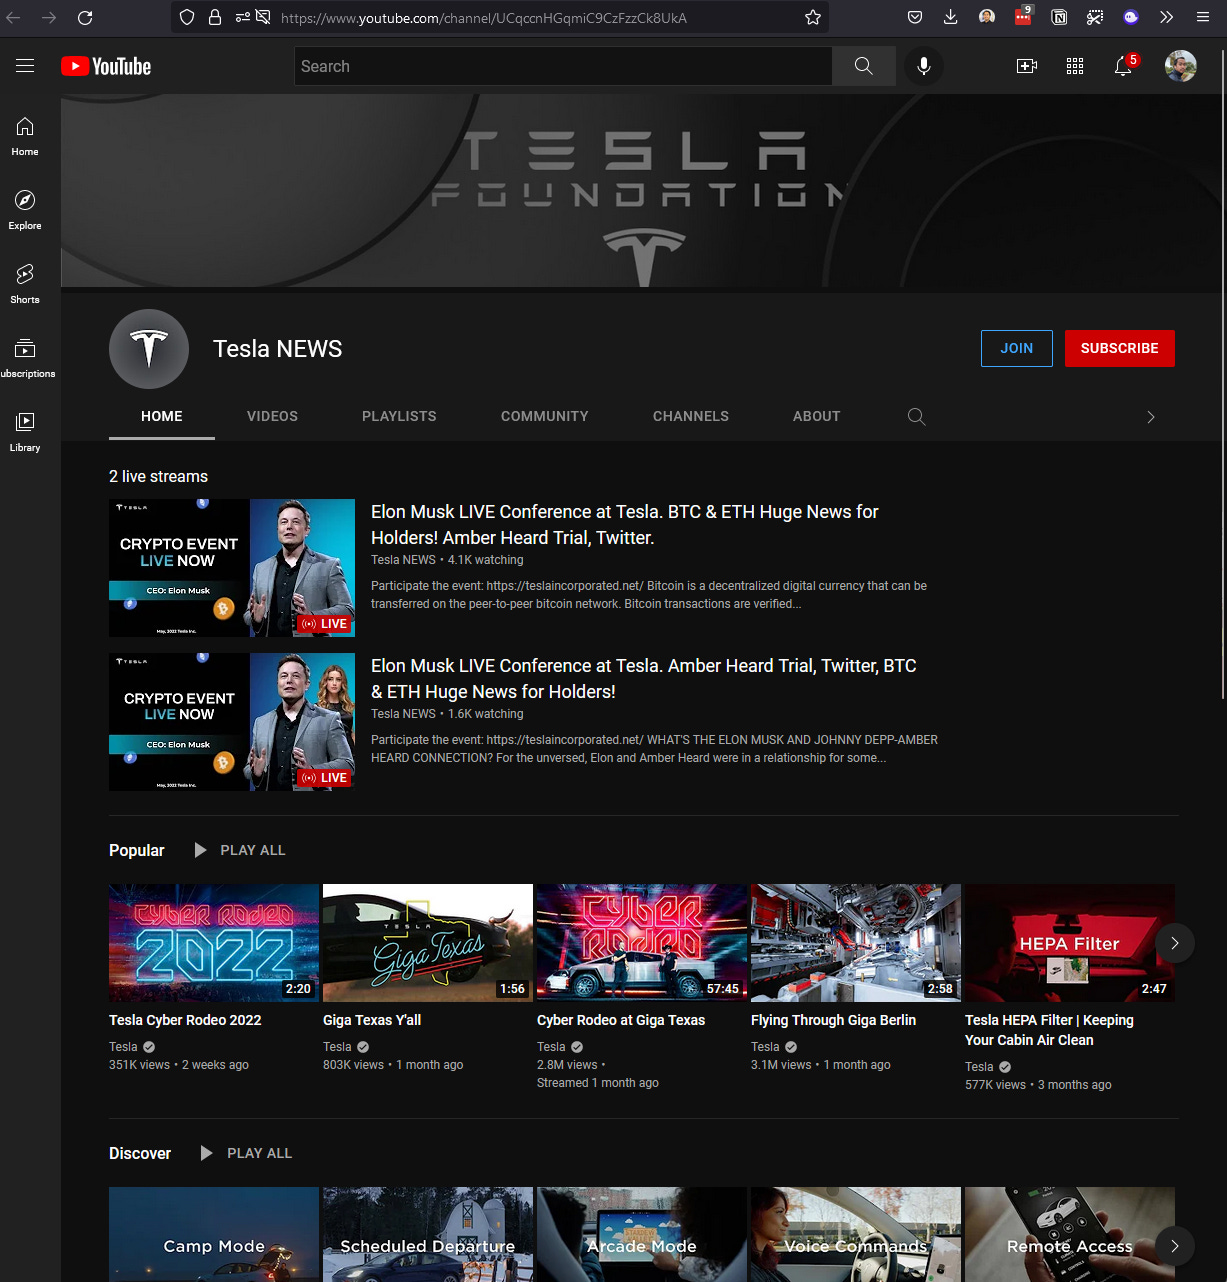Switch to the VIDEOS tab
The image size is (1227, 1282).
tap(272, 416)
